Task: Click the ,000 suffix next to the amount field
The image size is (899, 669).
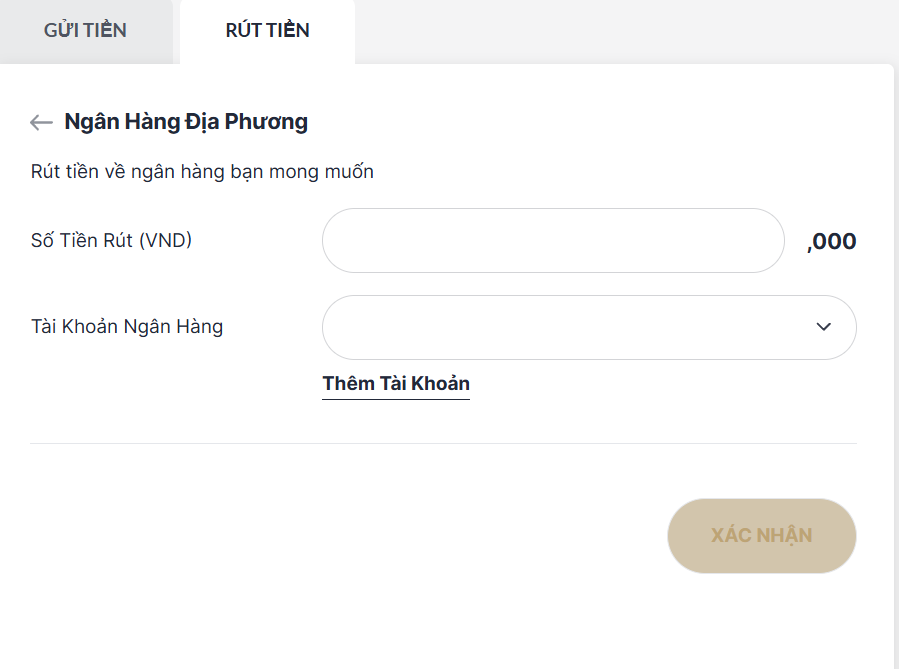Action: pyautogui.click(x=831, y=240)
